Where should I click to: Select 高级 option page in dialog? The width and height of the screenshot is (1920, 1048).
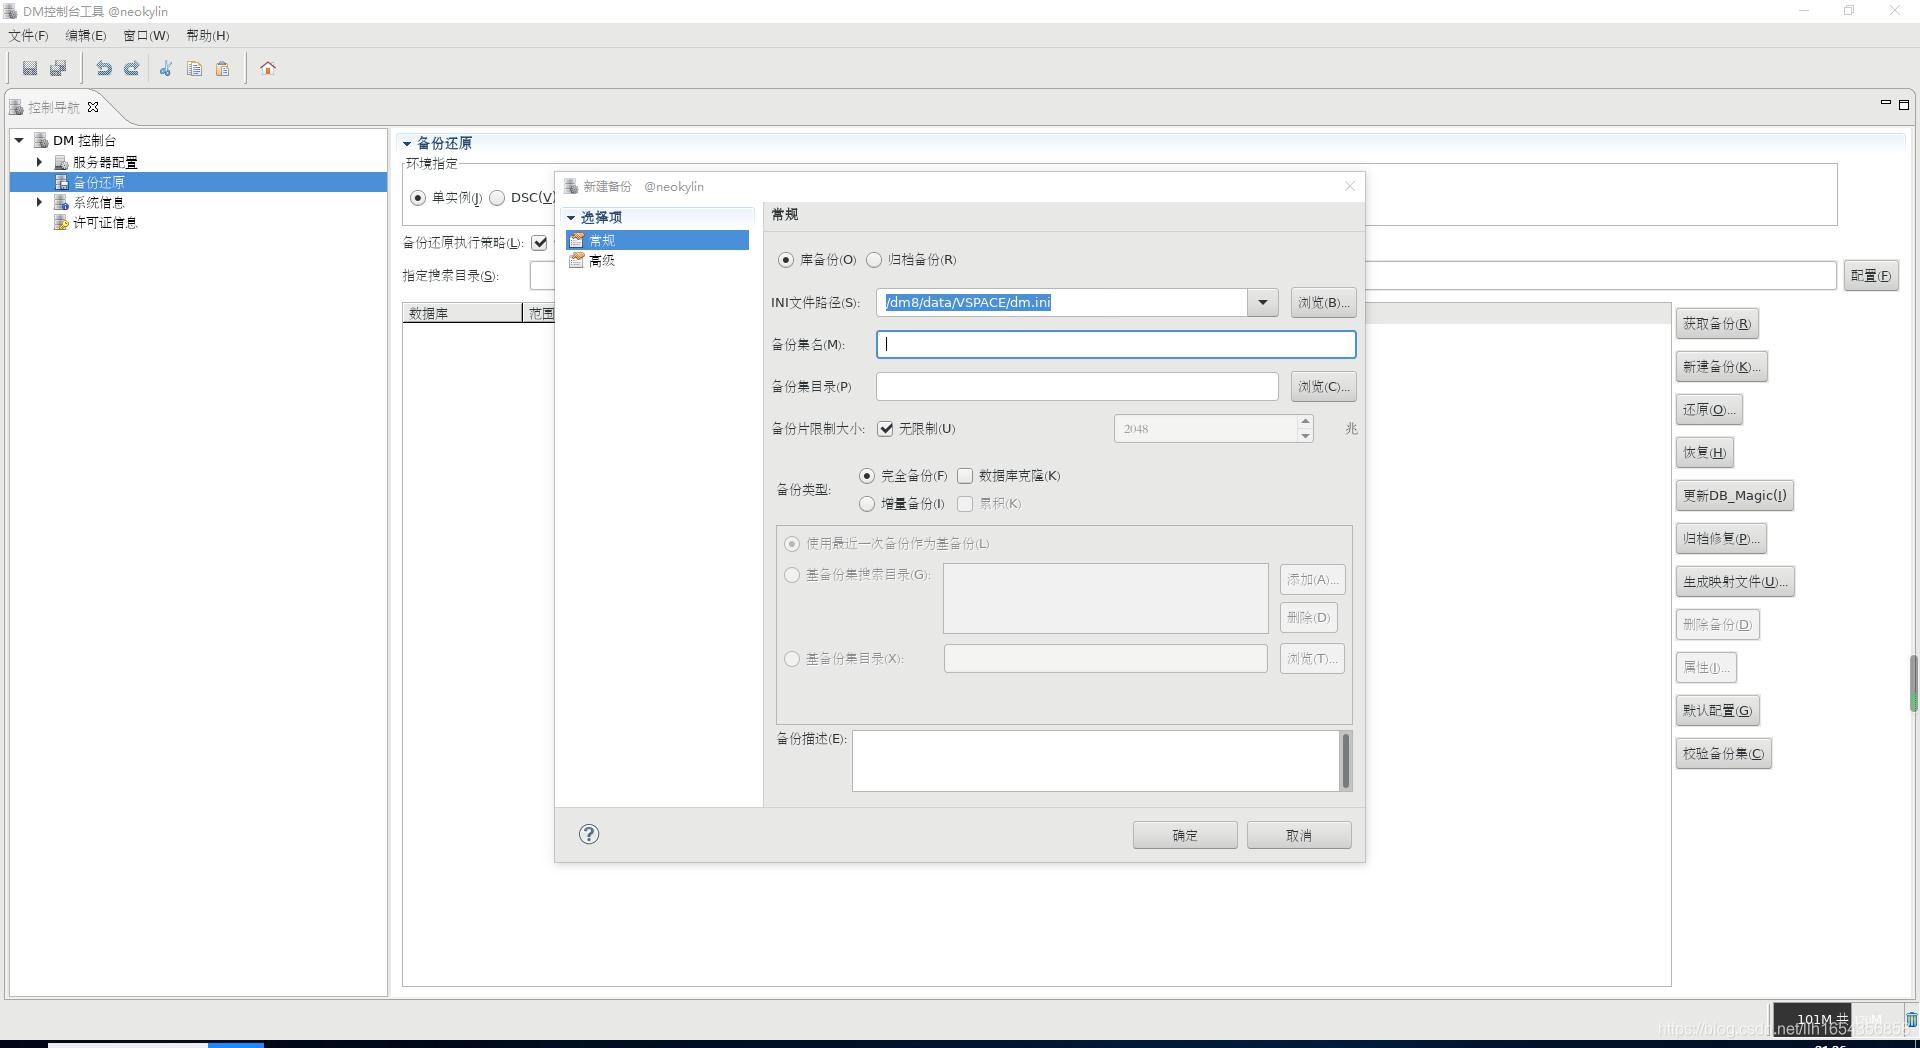pyautogui.click(x=602, y=260)
